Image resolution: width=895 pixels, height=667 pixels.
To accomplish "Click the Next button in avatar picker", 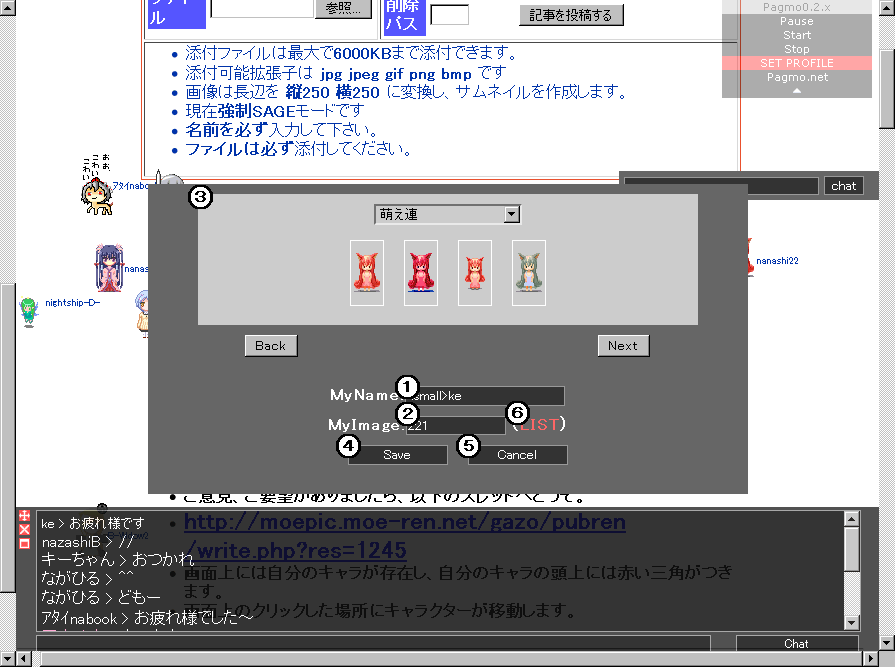I will [623, 346].
